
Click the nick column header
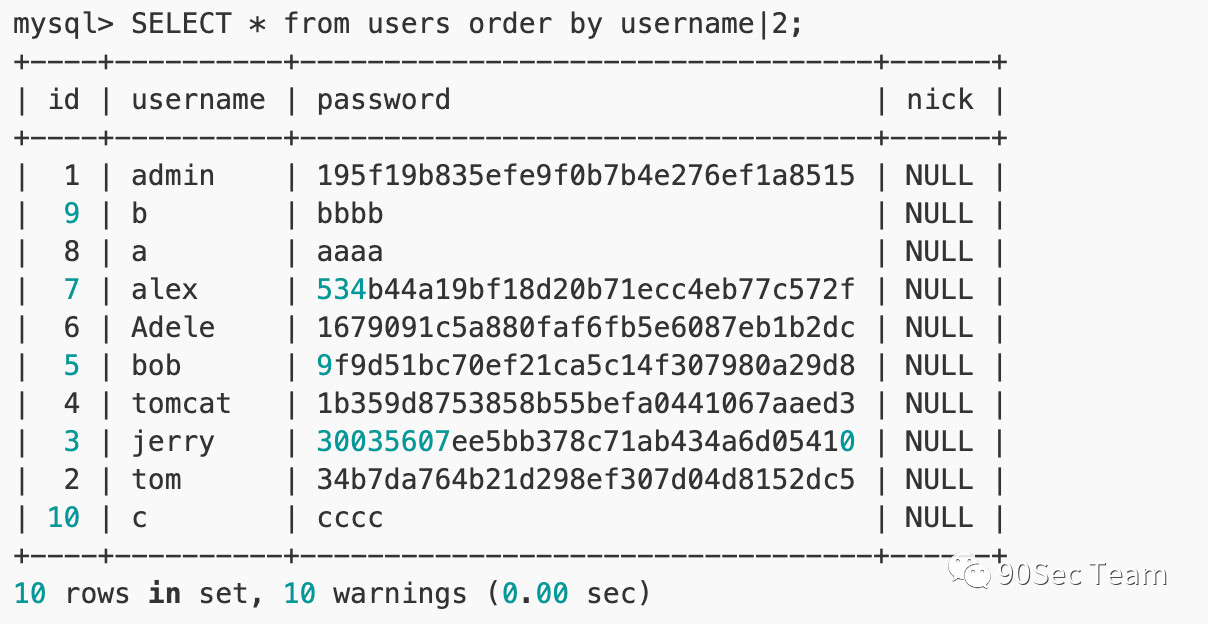pos(939,99)
